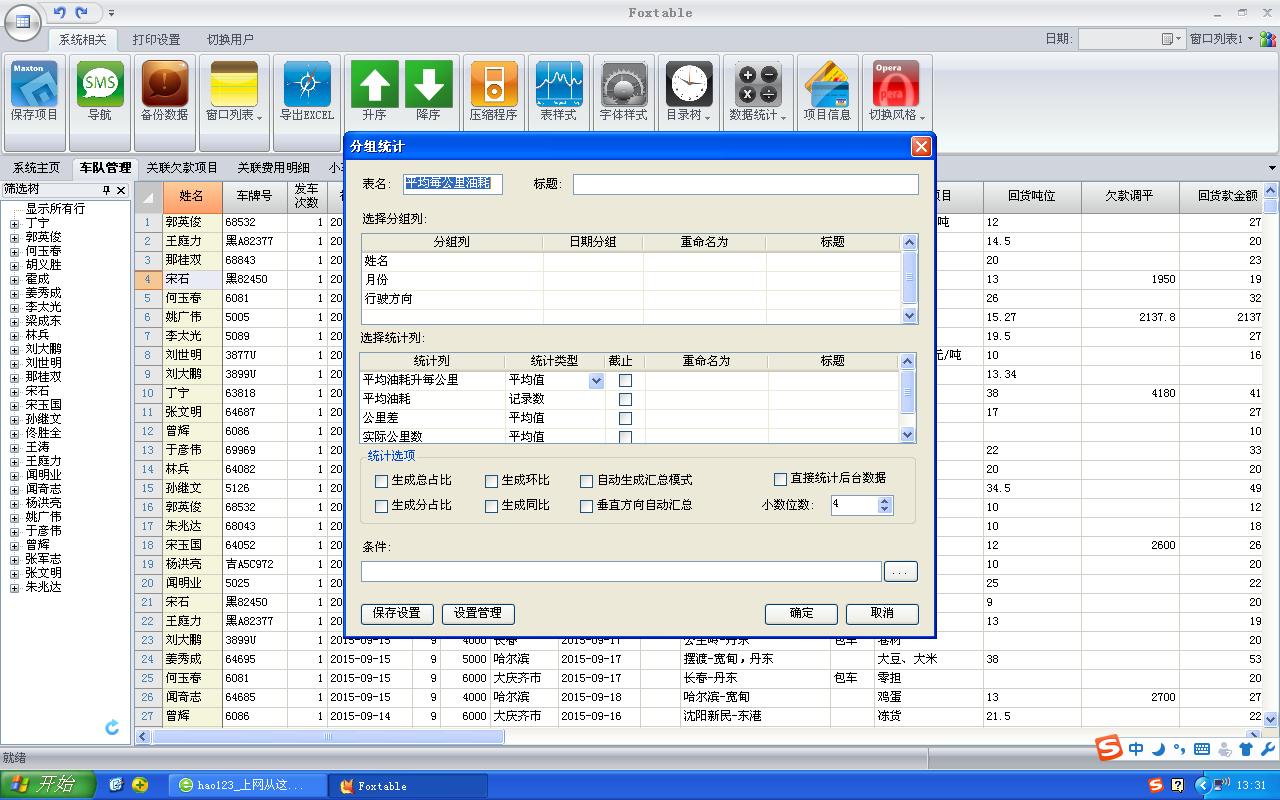Click the 确定 button in dialog
Viewport: 1280px width, 800px height.
coord(801,613)
